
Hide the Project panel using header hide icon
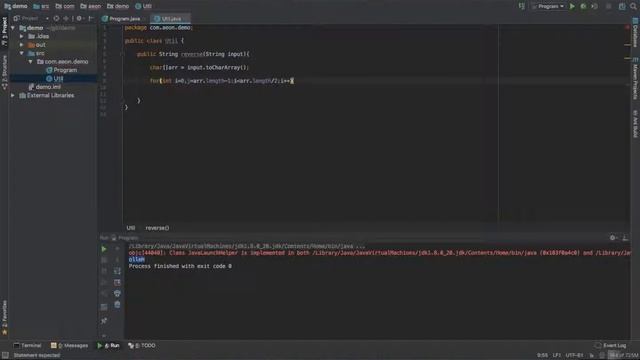click(x=91, y=18)
